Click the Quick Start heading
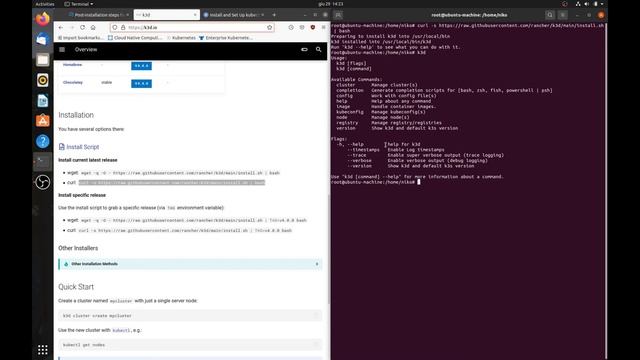The image size is (640, 360). tap(76, 287)
